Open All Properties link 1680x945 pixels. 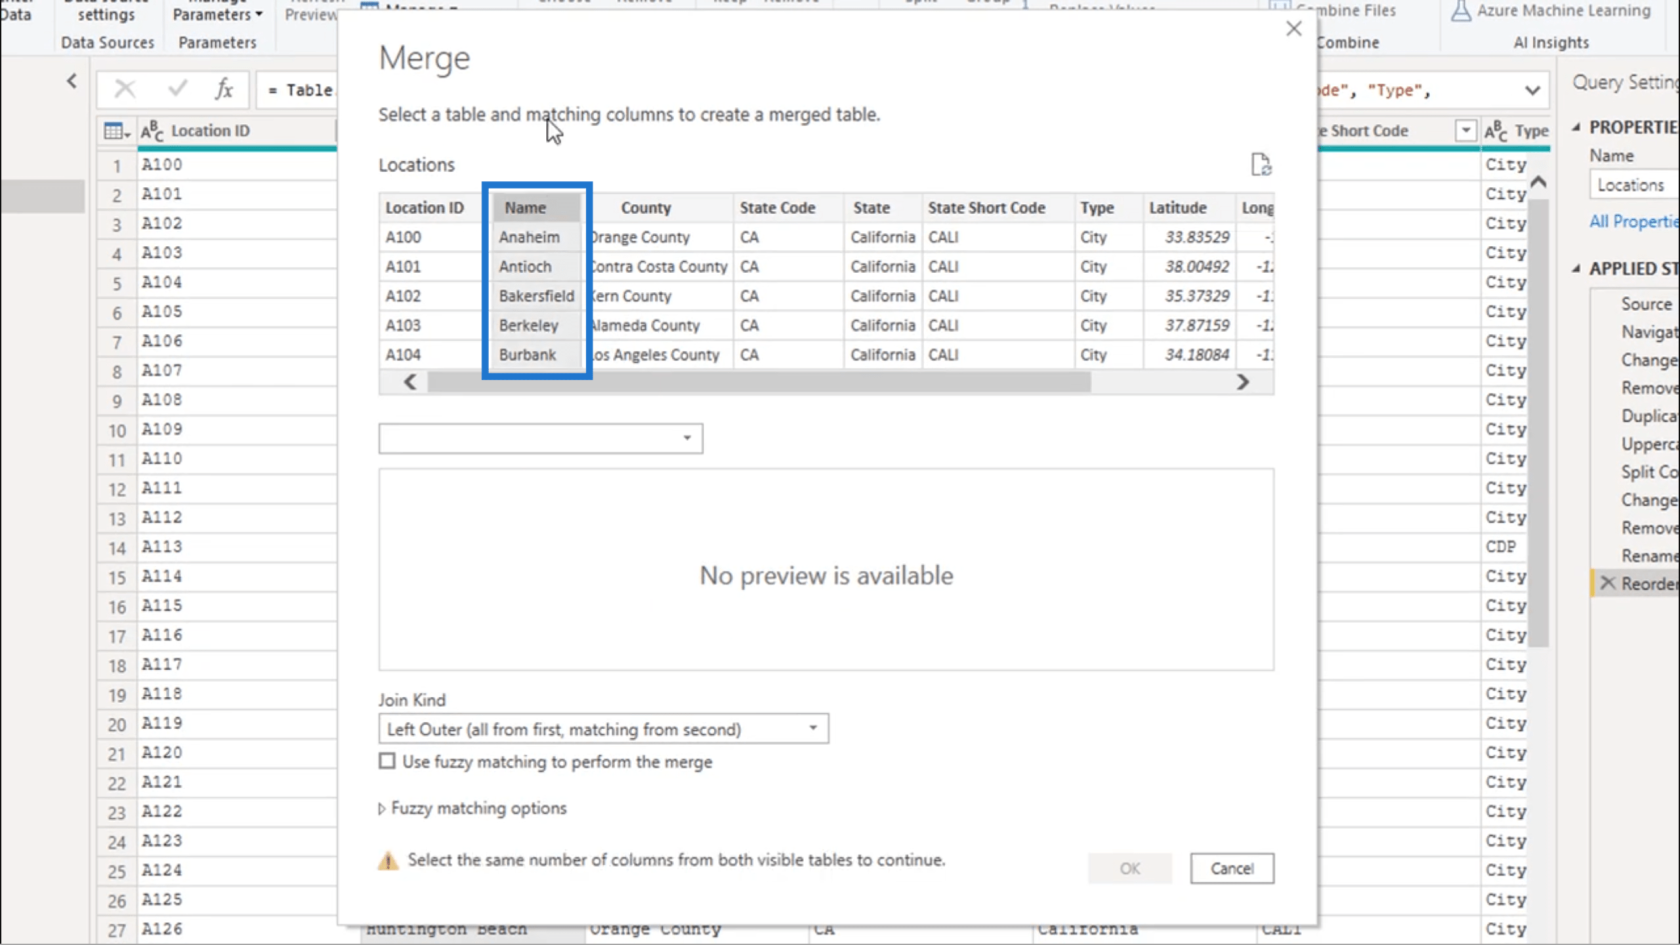[x=1634, y=221]
